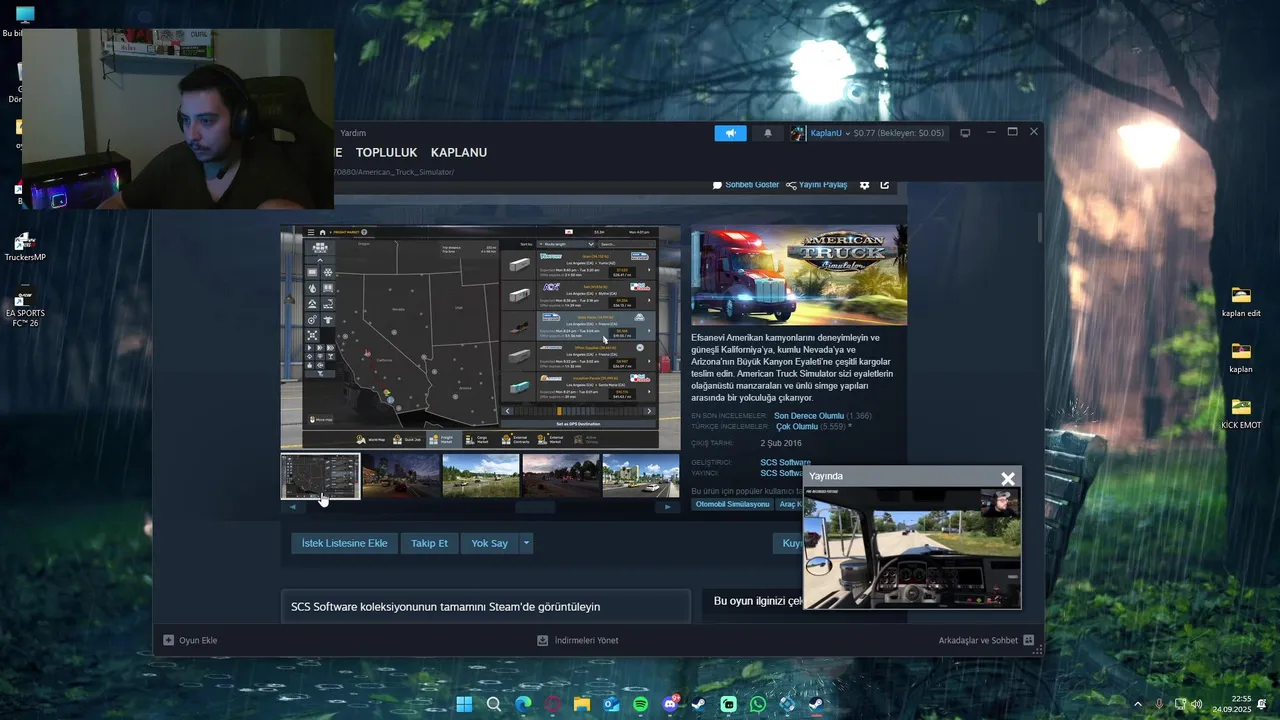This screenshot has width=1280, height=720.
Task: Click the thumbnail strip left arrow
Action: (x=292, y=507)
